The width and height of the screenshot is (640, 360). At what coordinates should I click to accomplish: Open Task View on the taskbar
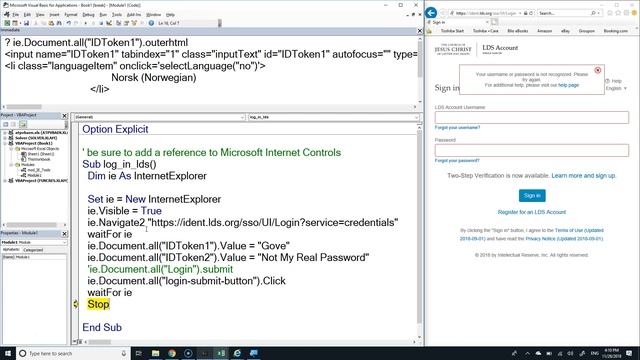coord(138,353)
